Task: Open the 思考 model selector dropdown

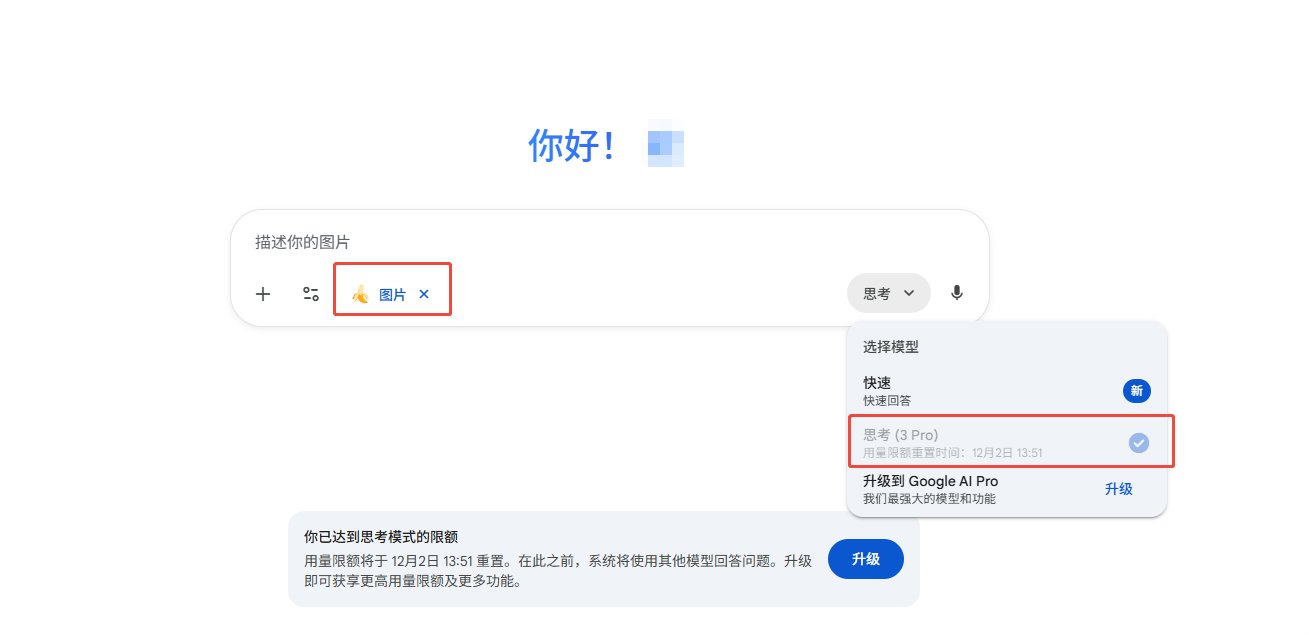Action: click(888, 293)
